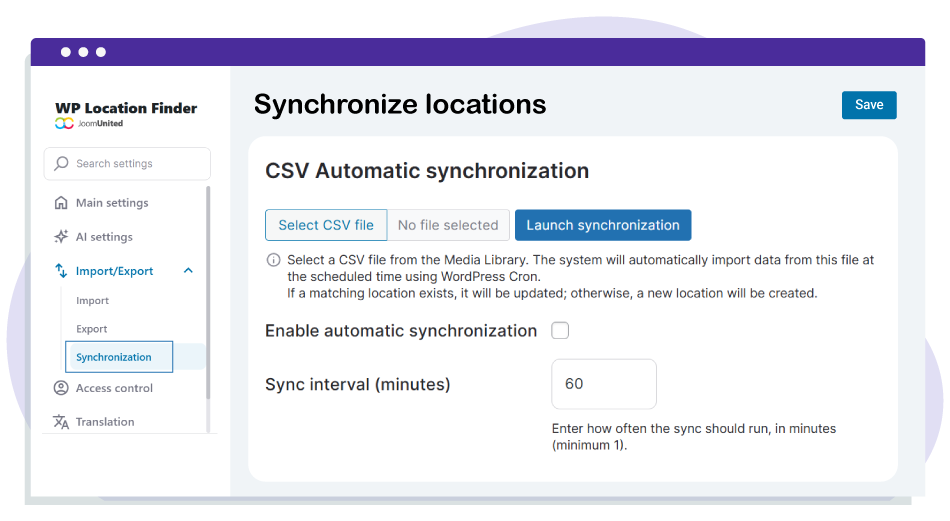
Task: Click the Import/Export arrows icon
Action: coord(61,271)
